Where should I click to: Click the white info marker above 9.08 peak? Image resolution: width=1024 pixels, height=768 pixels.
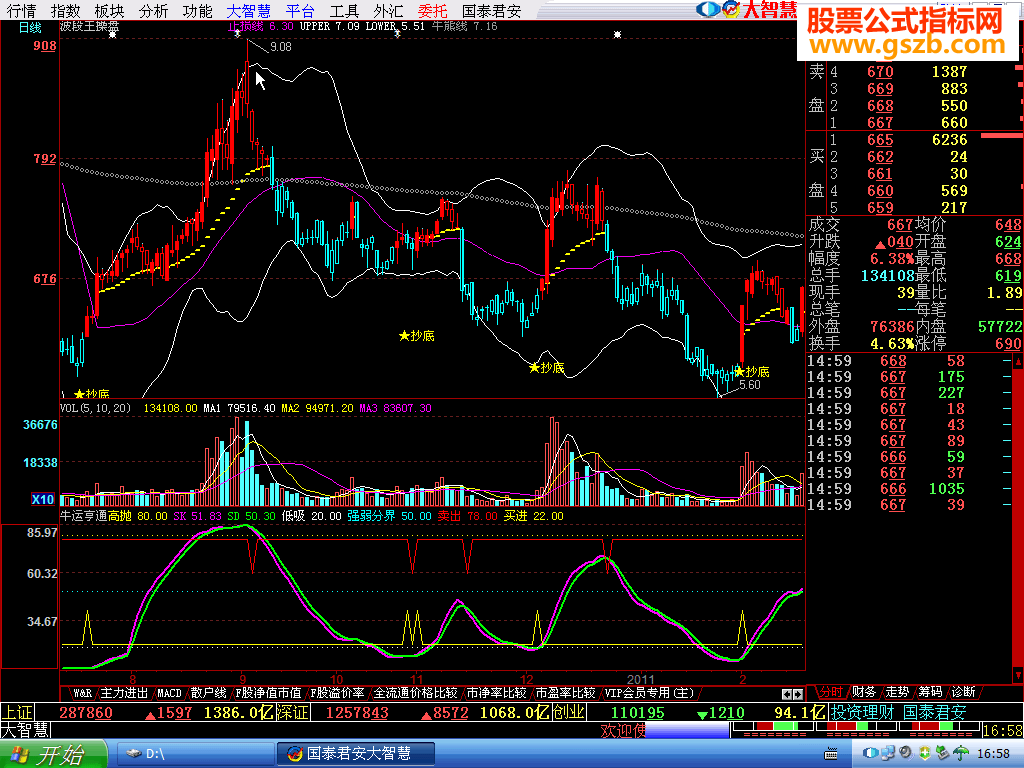[x=238, y=33]
